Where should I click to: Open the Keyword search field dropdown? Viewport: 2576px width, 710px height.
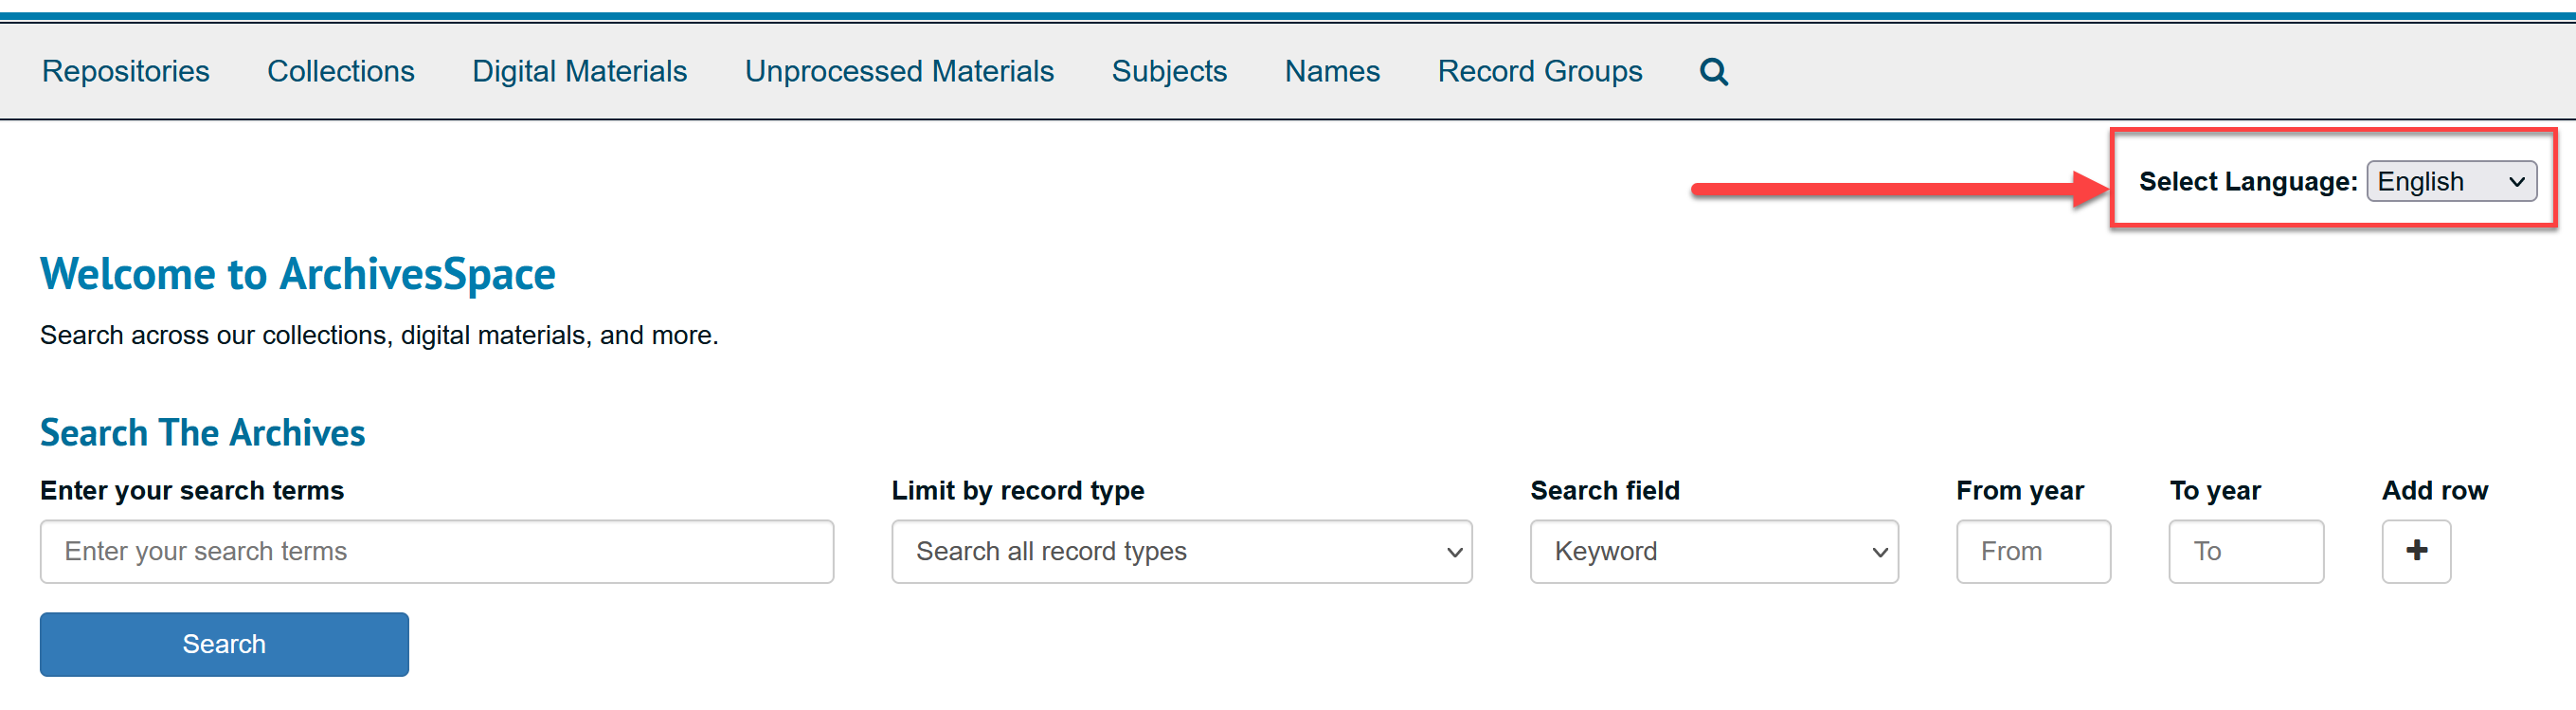click(x=1713, y=552)
